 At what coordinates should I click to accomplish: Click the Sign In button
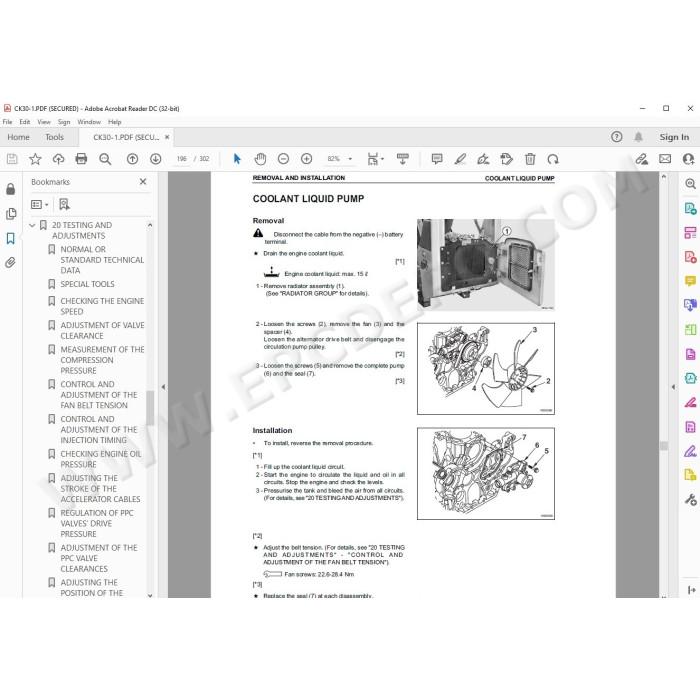click(x=674, y=137)
